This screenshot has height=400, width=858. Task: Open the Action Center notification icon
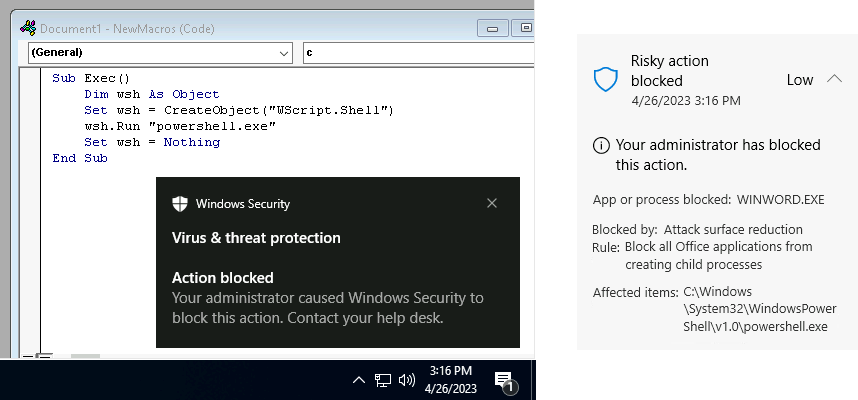[x=504, y=381]
